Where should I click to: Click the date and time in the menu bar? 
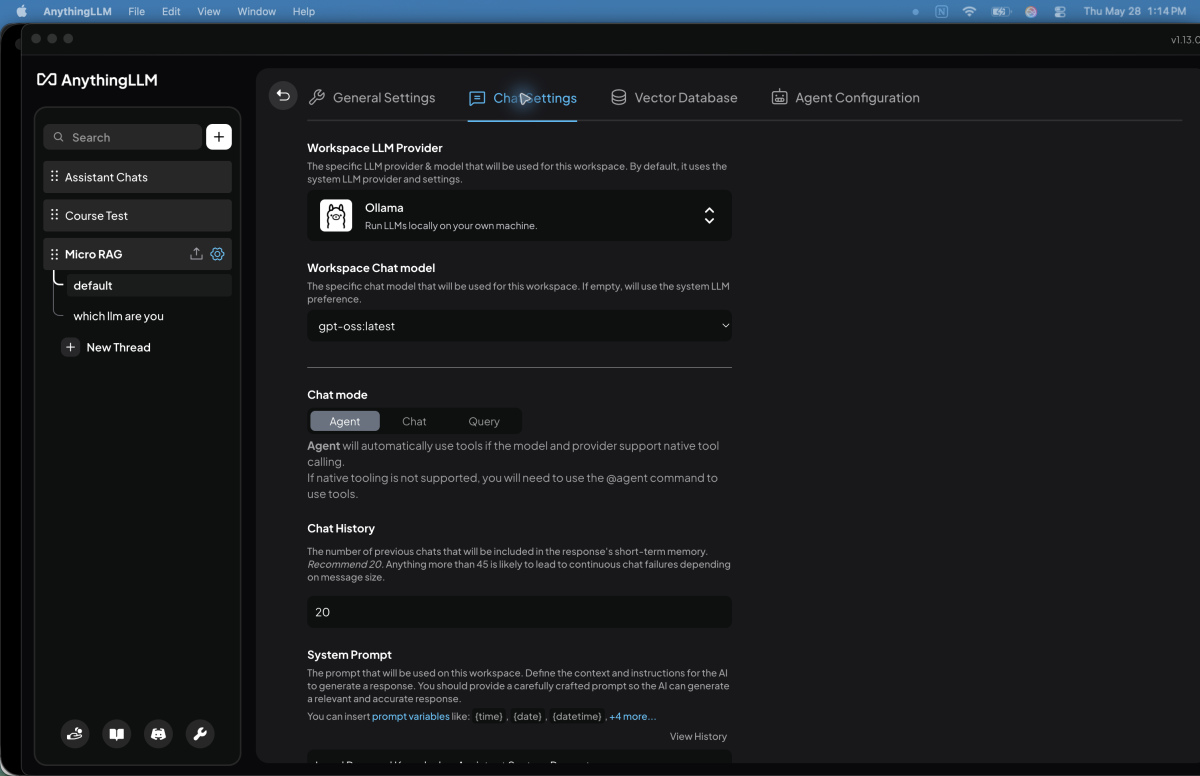pos(1135,11)
